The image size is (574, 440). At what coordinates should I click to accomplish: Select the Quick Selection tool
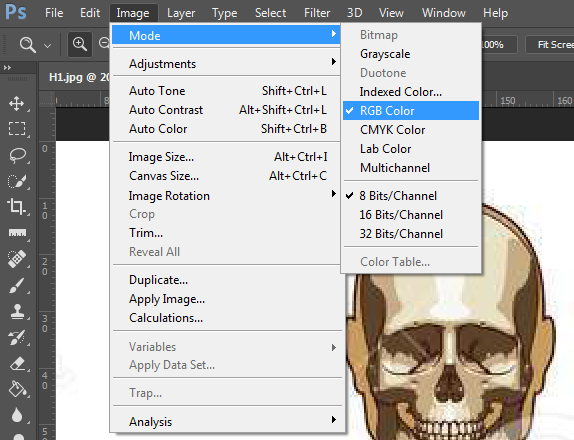point(17,181)
